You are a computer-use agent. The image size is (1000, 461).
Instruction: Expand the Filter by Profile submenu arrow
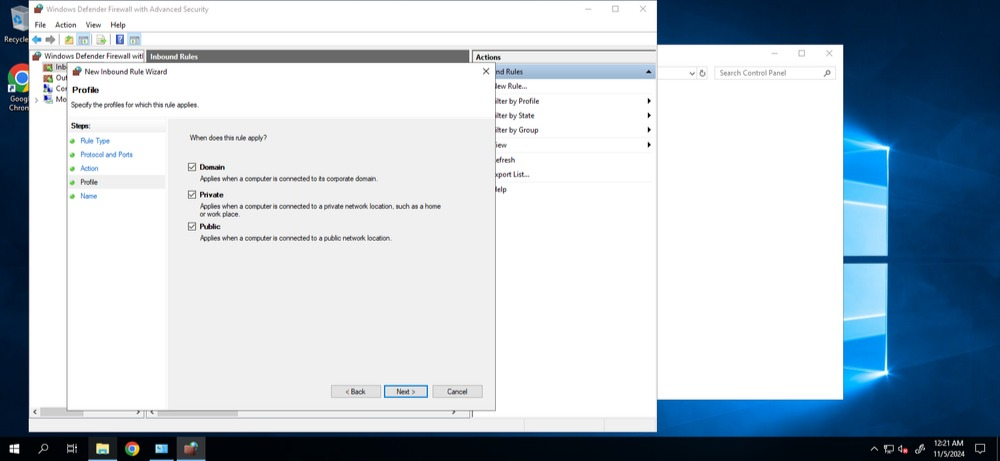pos(649,101)
